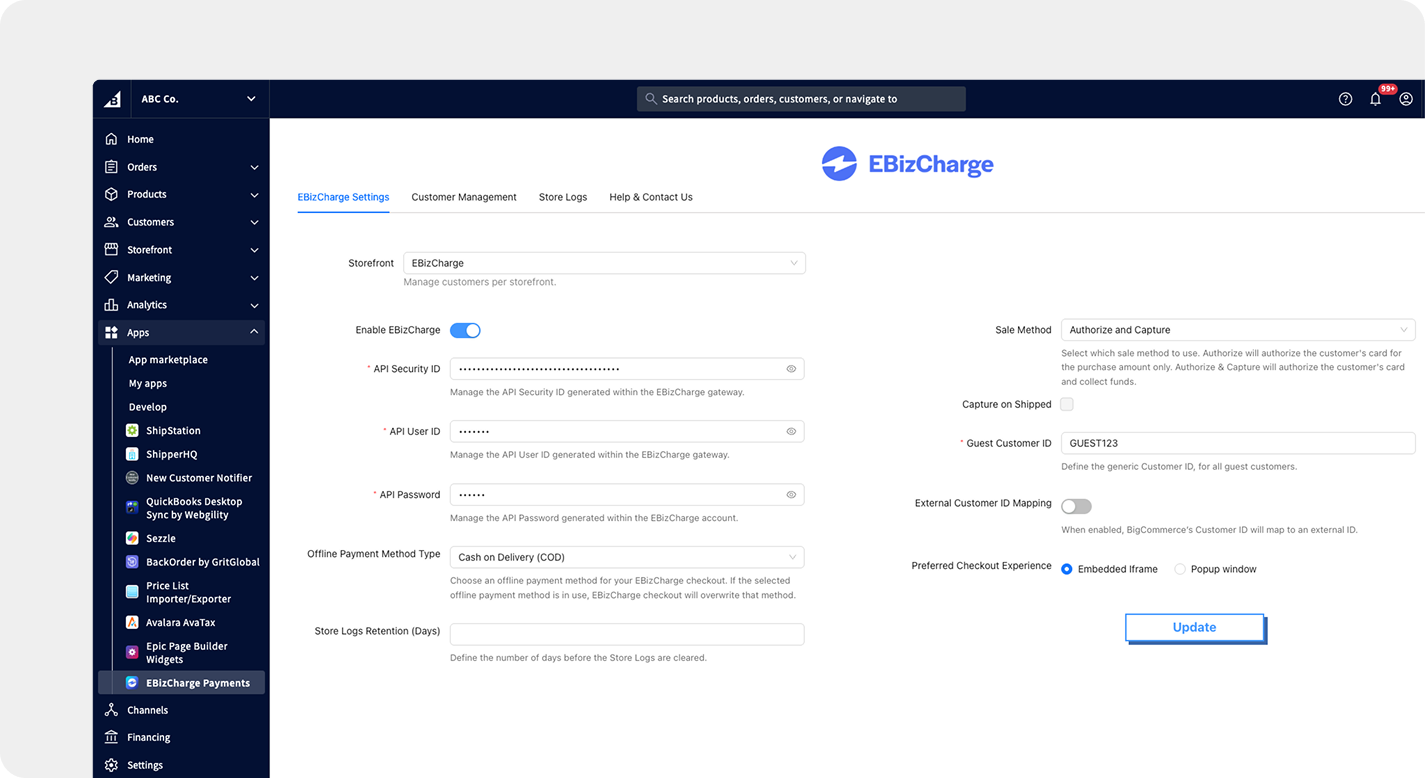The width and height of the screenshot is (1425, 778).
Task: Open the Storefront EBizCharge dropdown
Action: pyautogui.click(x=604, y=263)
